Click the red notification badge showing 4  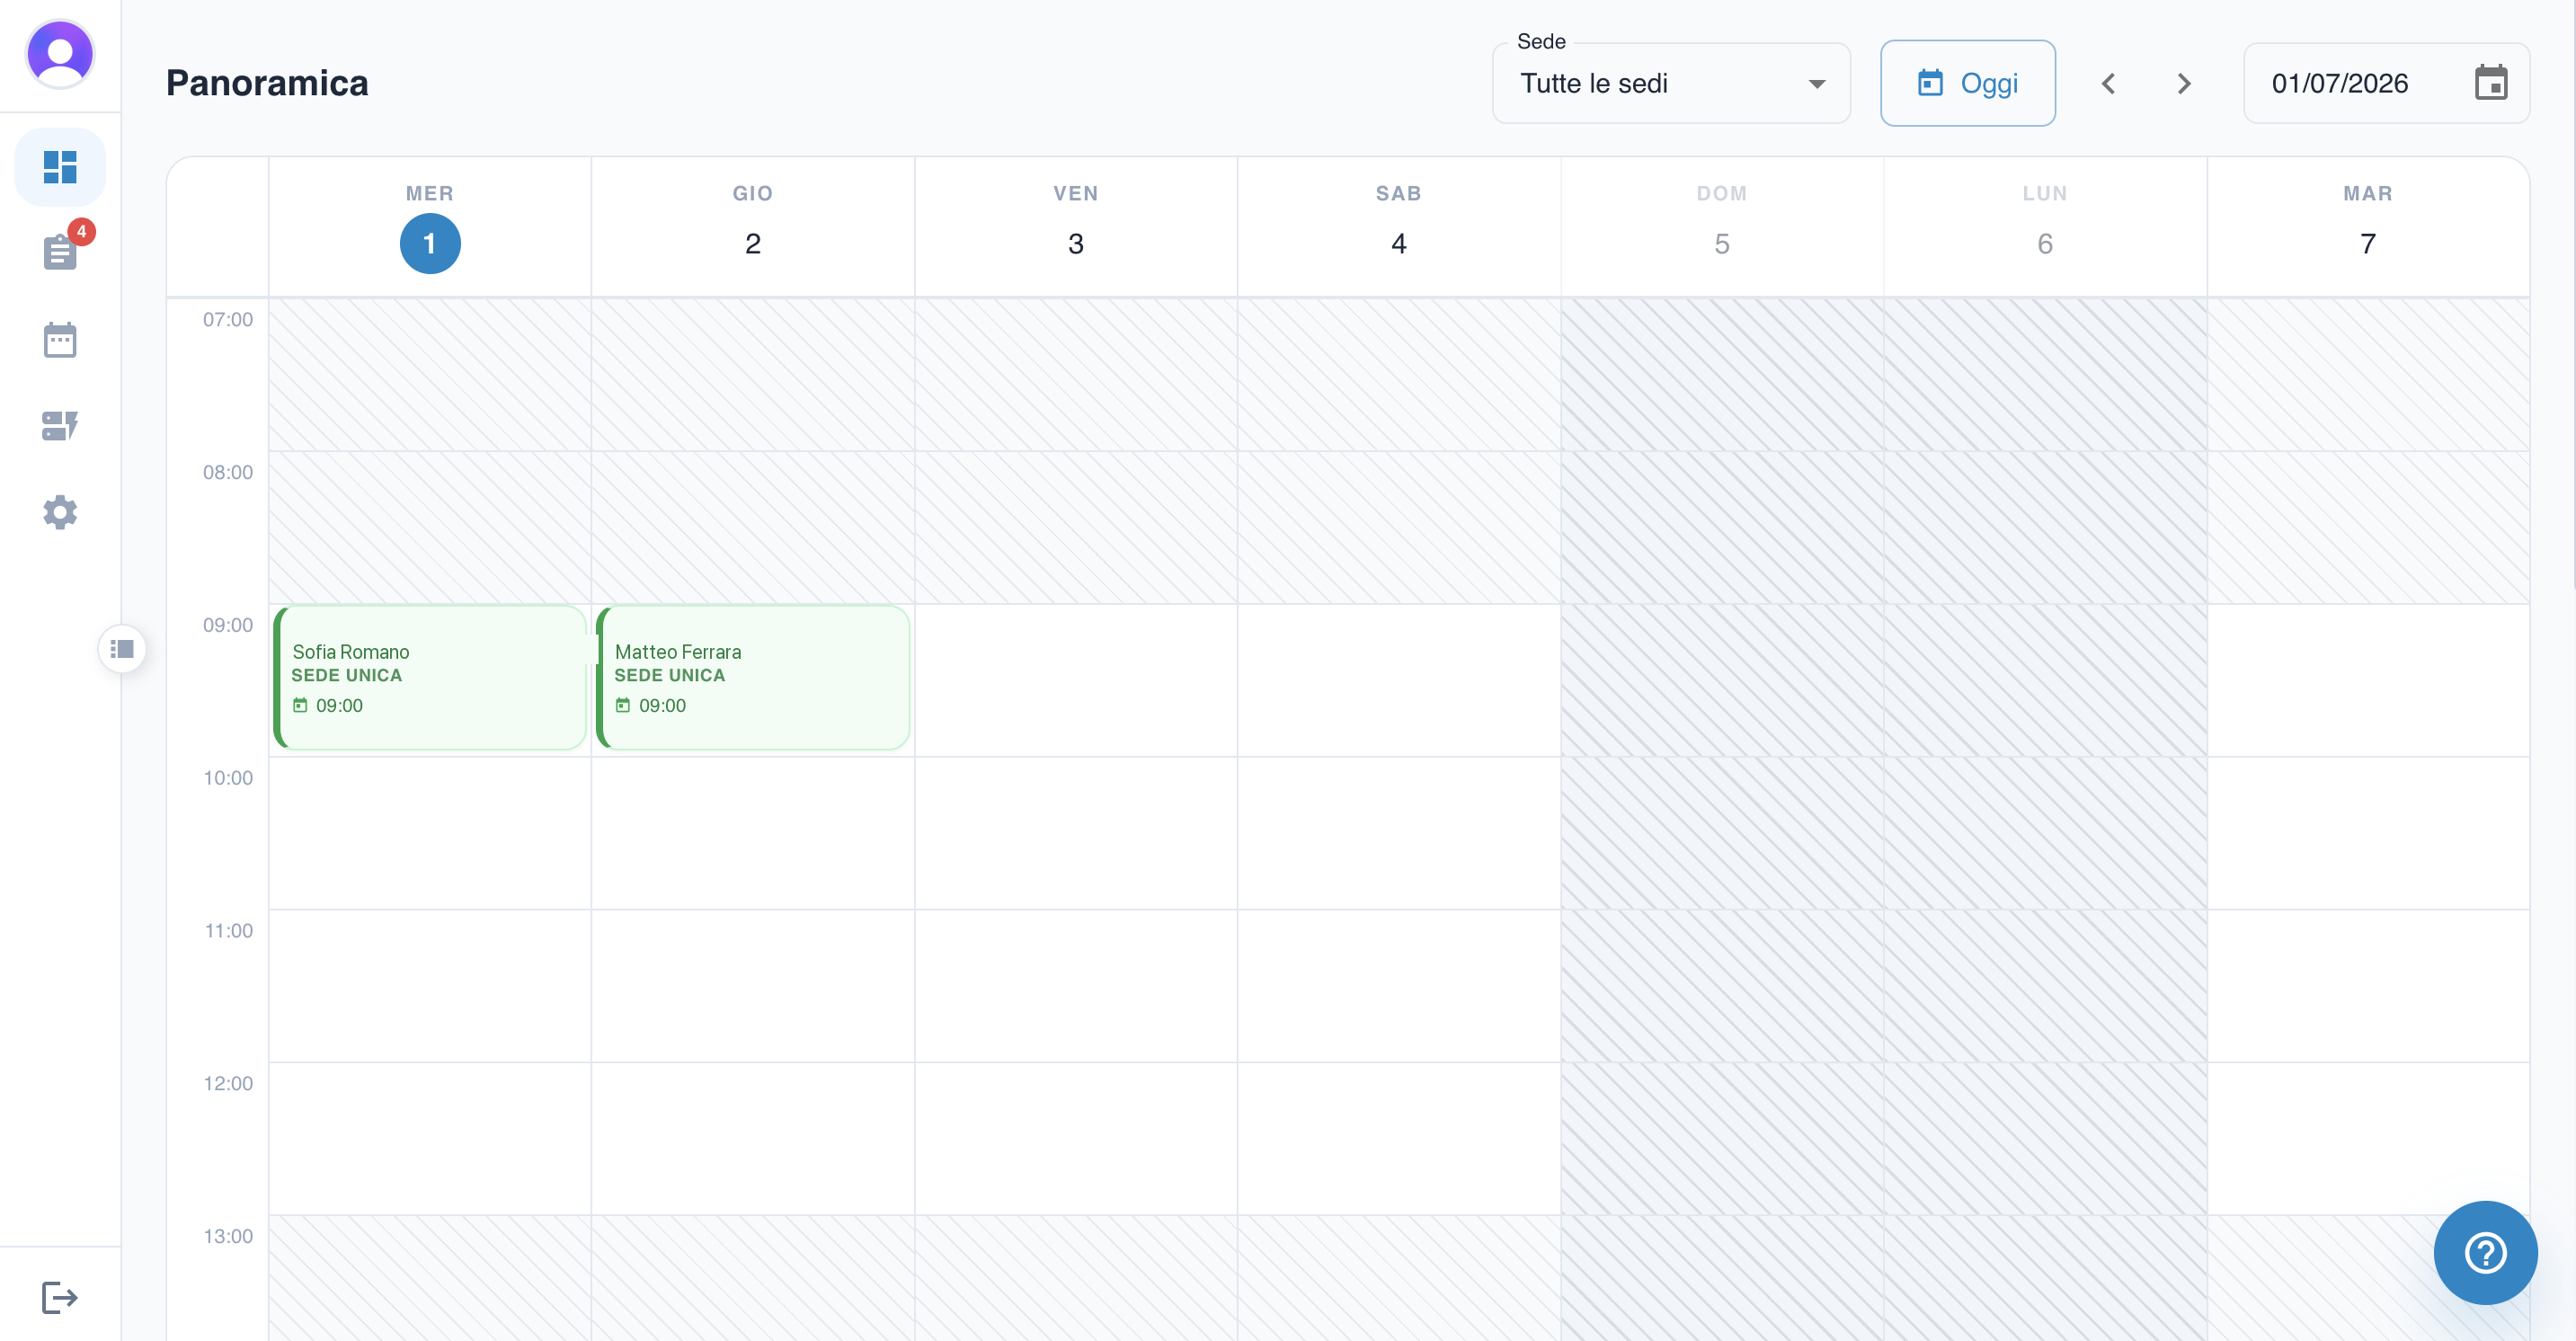(82, 232)
